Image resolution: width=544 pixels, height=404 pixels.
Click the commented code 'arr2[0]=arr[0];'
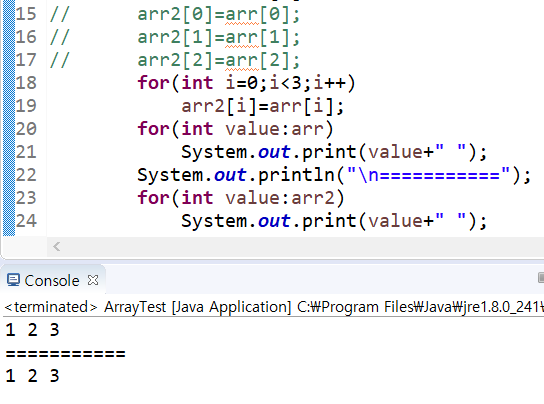point(219,15)
